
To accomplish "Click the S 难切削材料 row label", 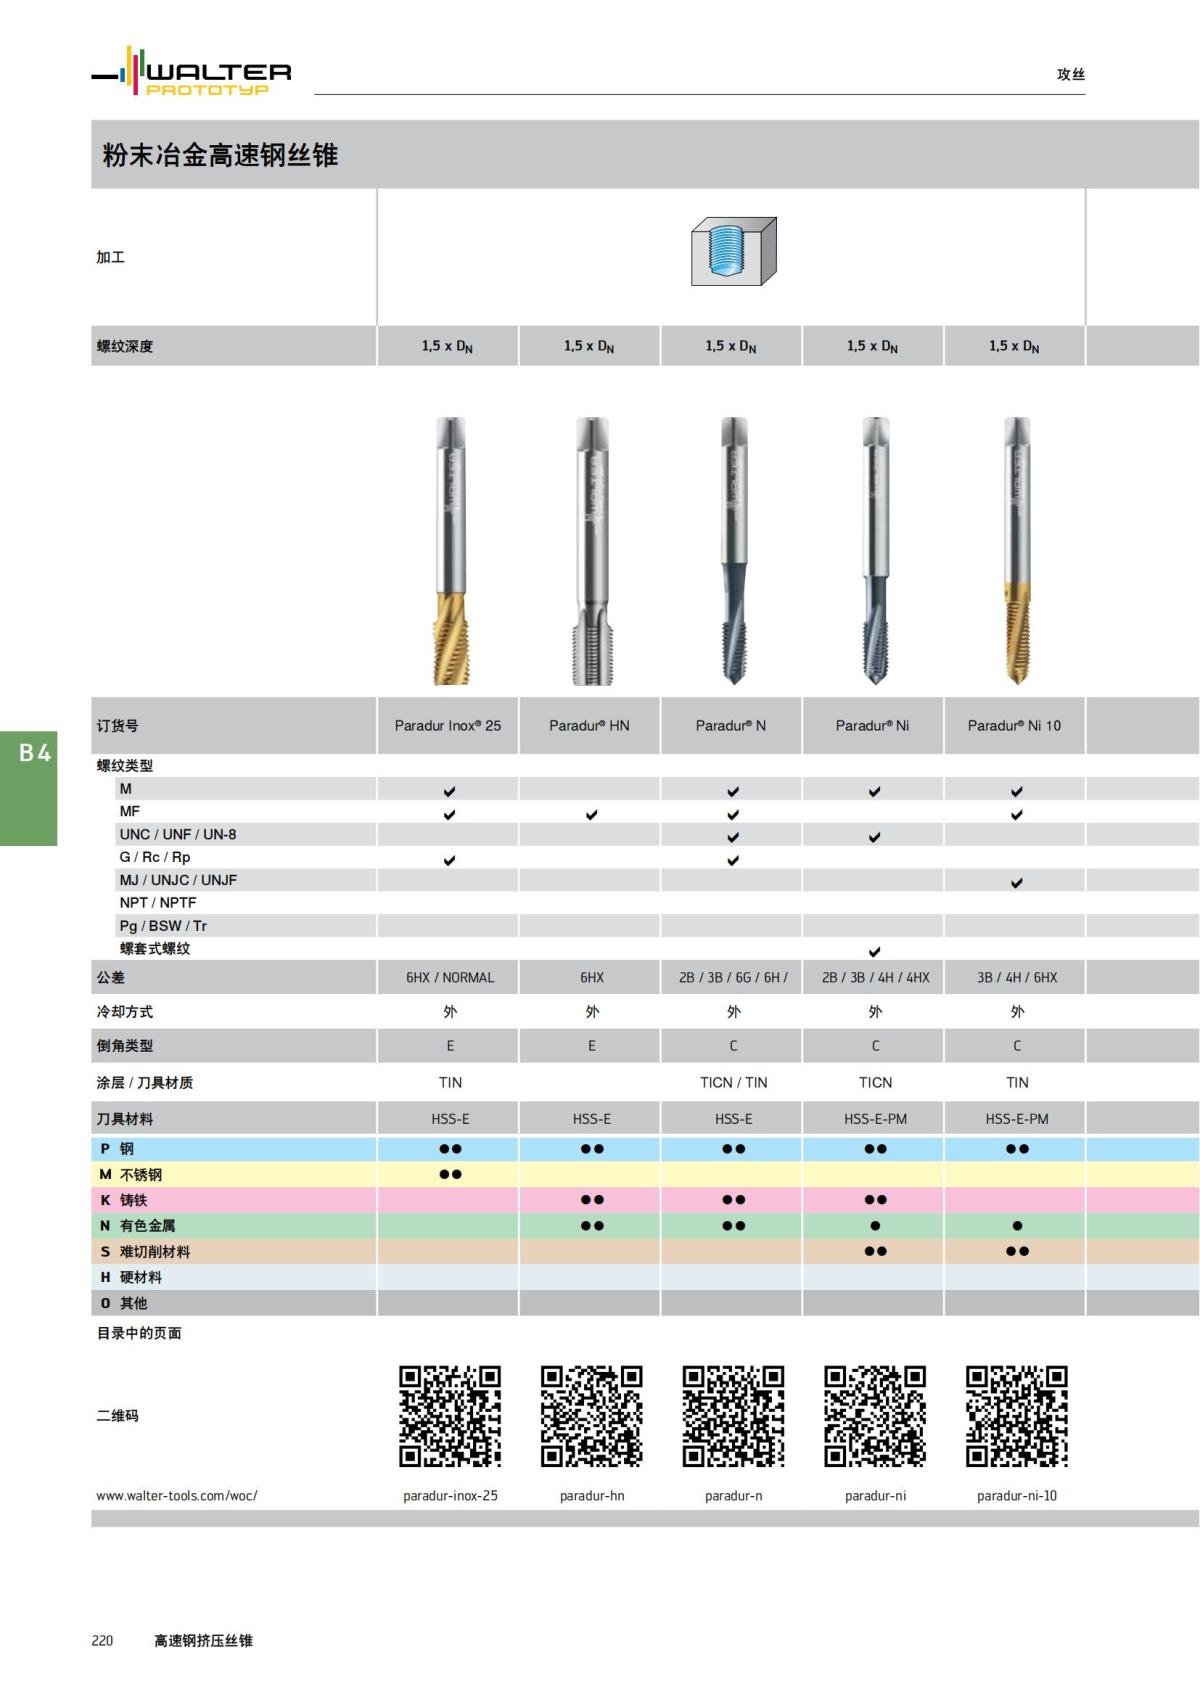I will coord(144,1252).
